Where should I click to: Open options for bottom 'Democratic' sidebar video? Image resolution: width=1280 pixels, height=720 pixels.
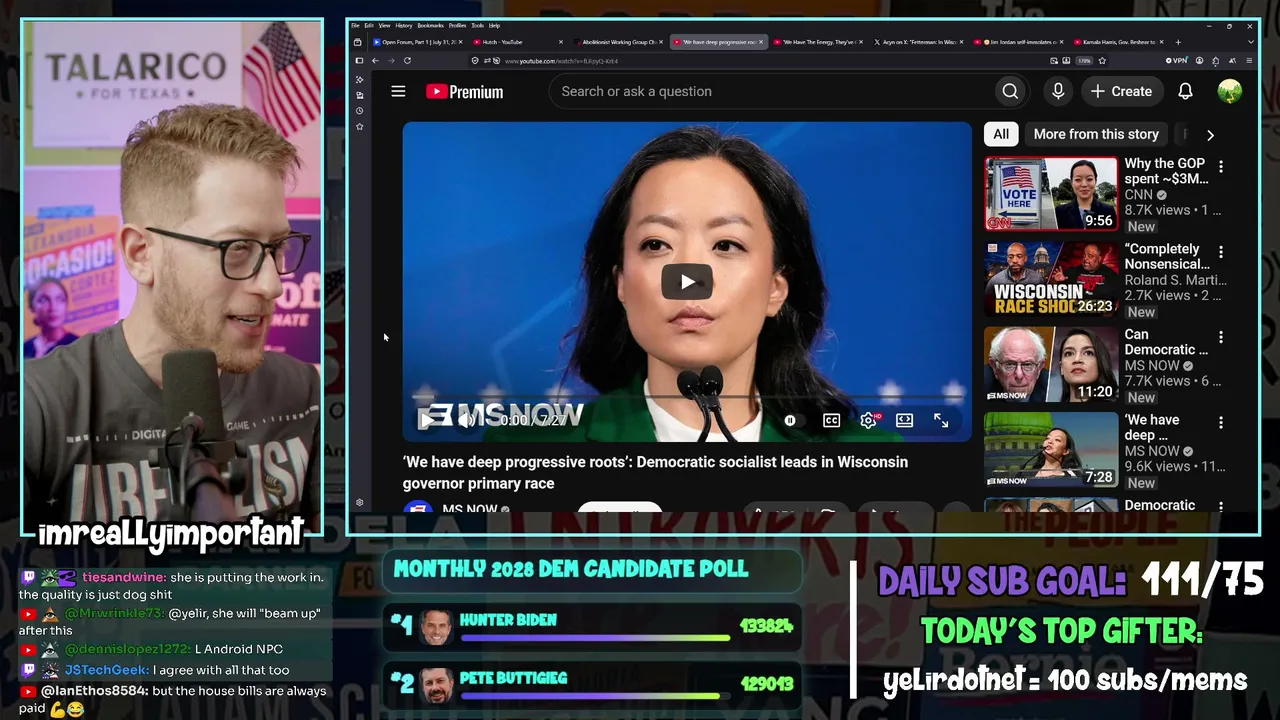coord(1220,506)
